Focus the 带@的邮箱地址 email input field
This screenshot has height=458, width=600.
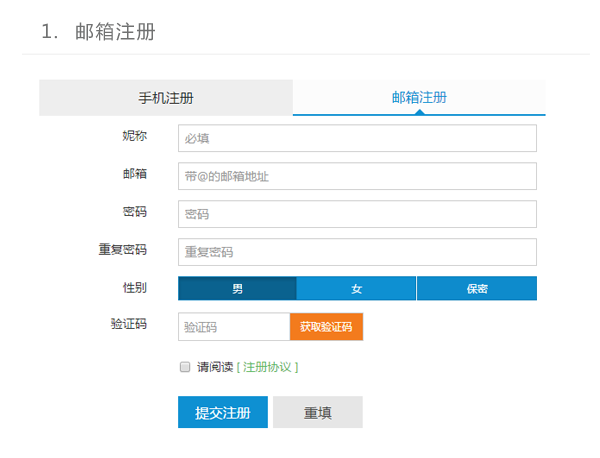click(357, 176)
